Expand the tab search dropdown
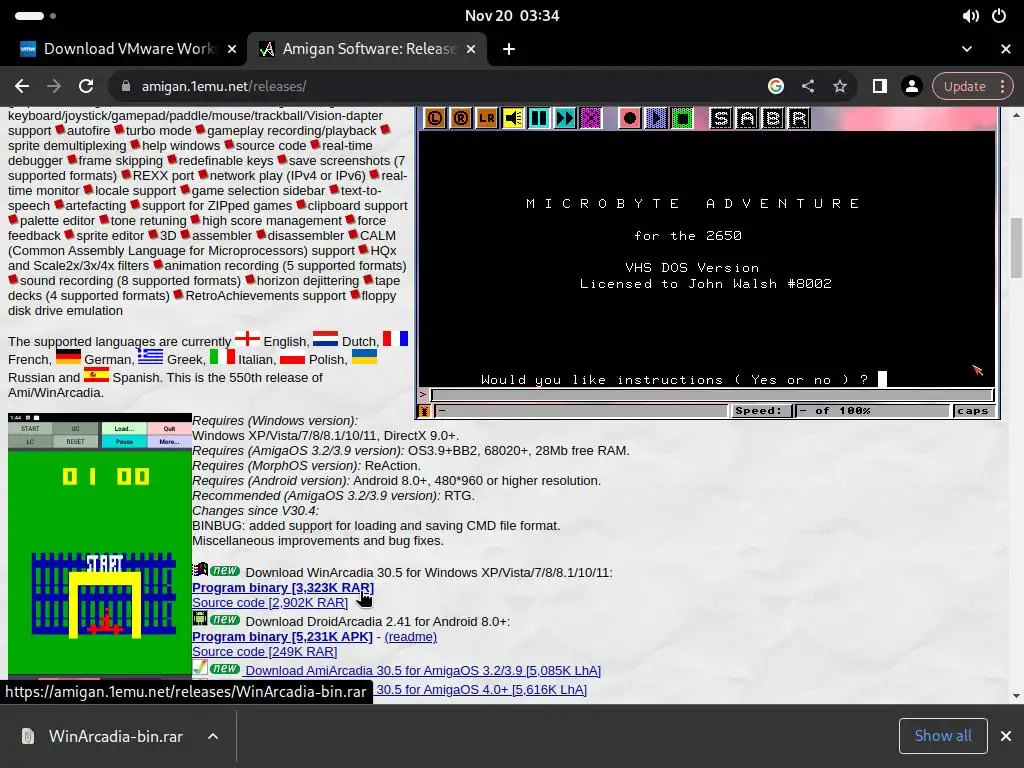The width and height of the screenshot is (1024, 768). point(967,49)
